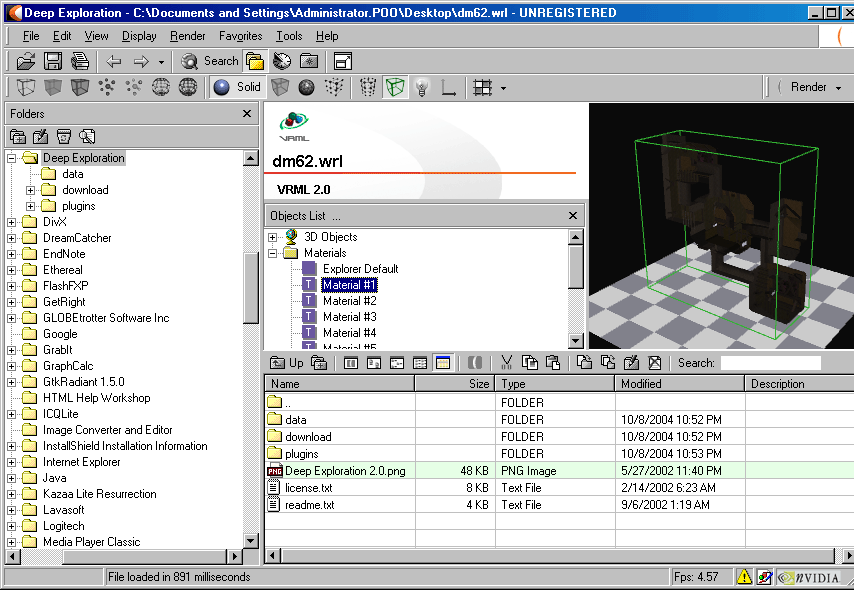Click the Open file icon in the toolbar

pyautogui.click(x=26, y=61)
